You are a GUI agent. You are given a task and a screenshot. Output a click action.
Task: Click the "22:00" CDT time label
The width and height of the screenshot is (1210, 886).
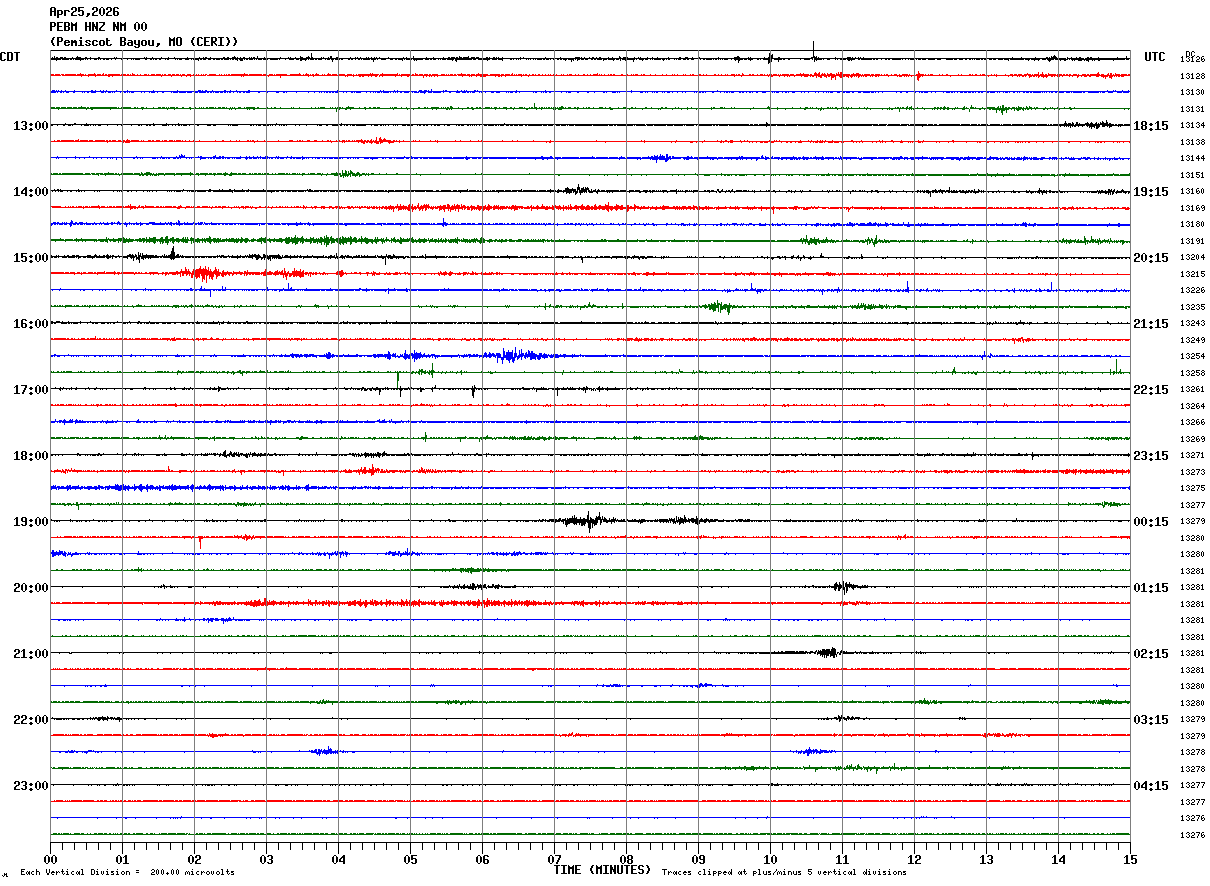click(31, 720)
